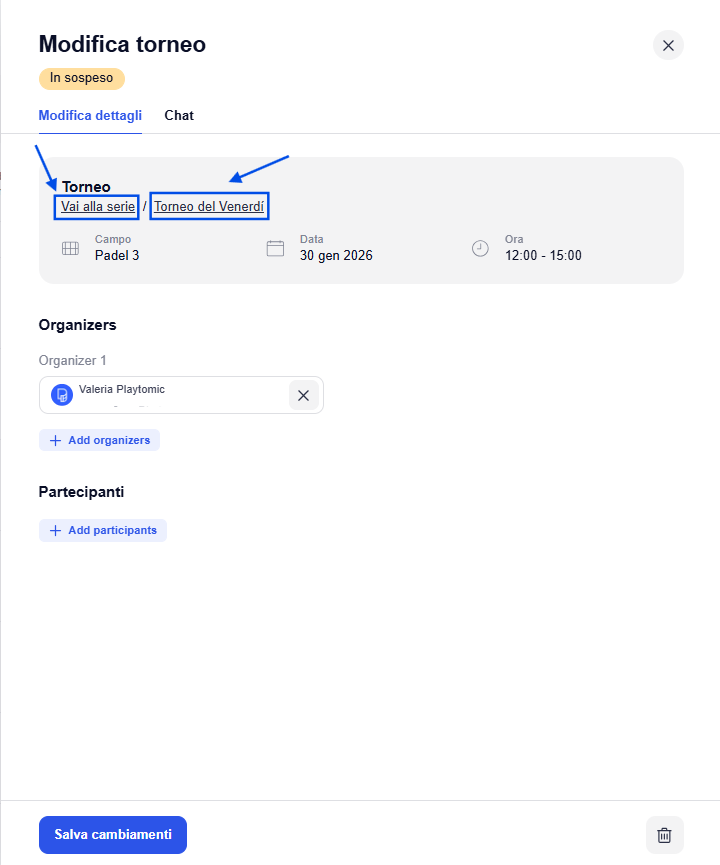Select the date value 30 gen 2026
Viewport: 720px width, 865px height.
[x=336, y=255]
